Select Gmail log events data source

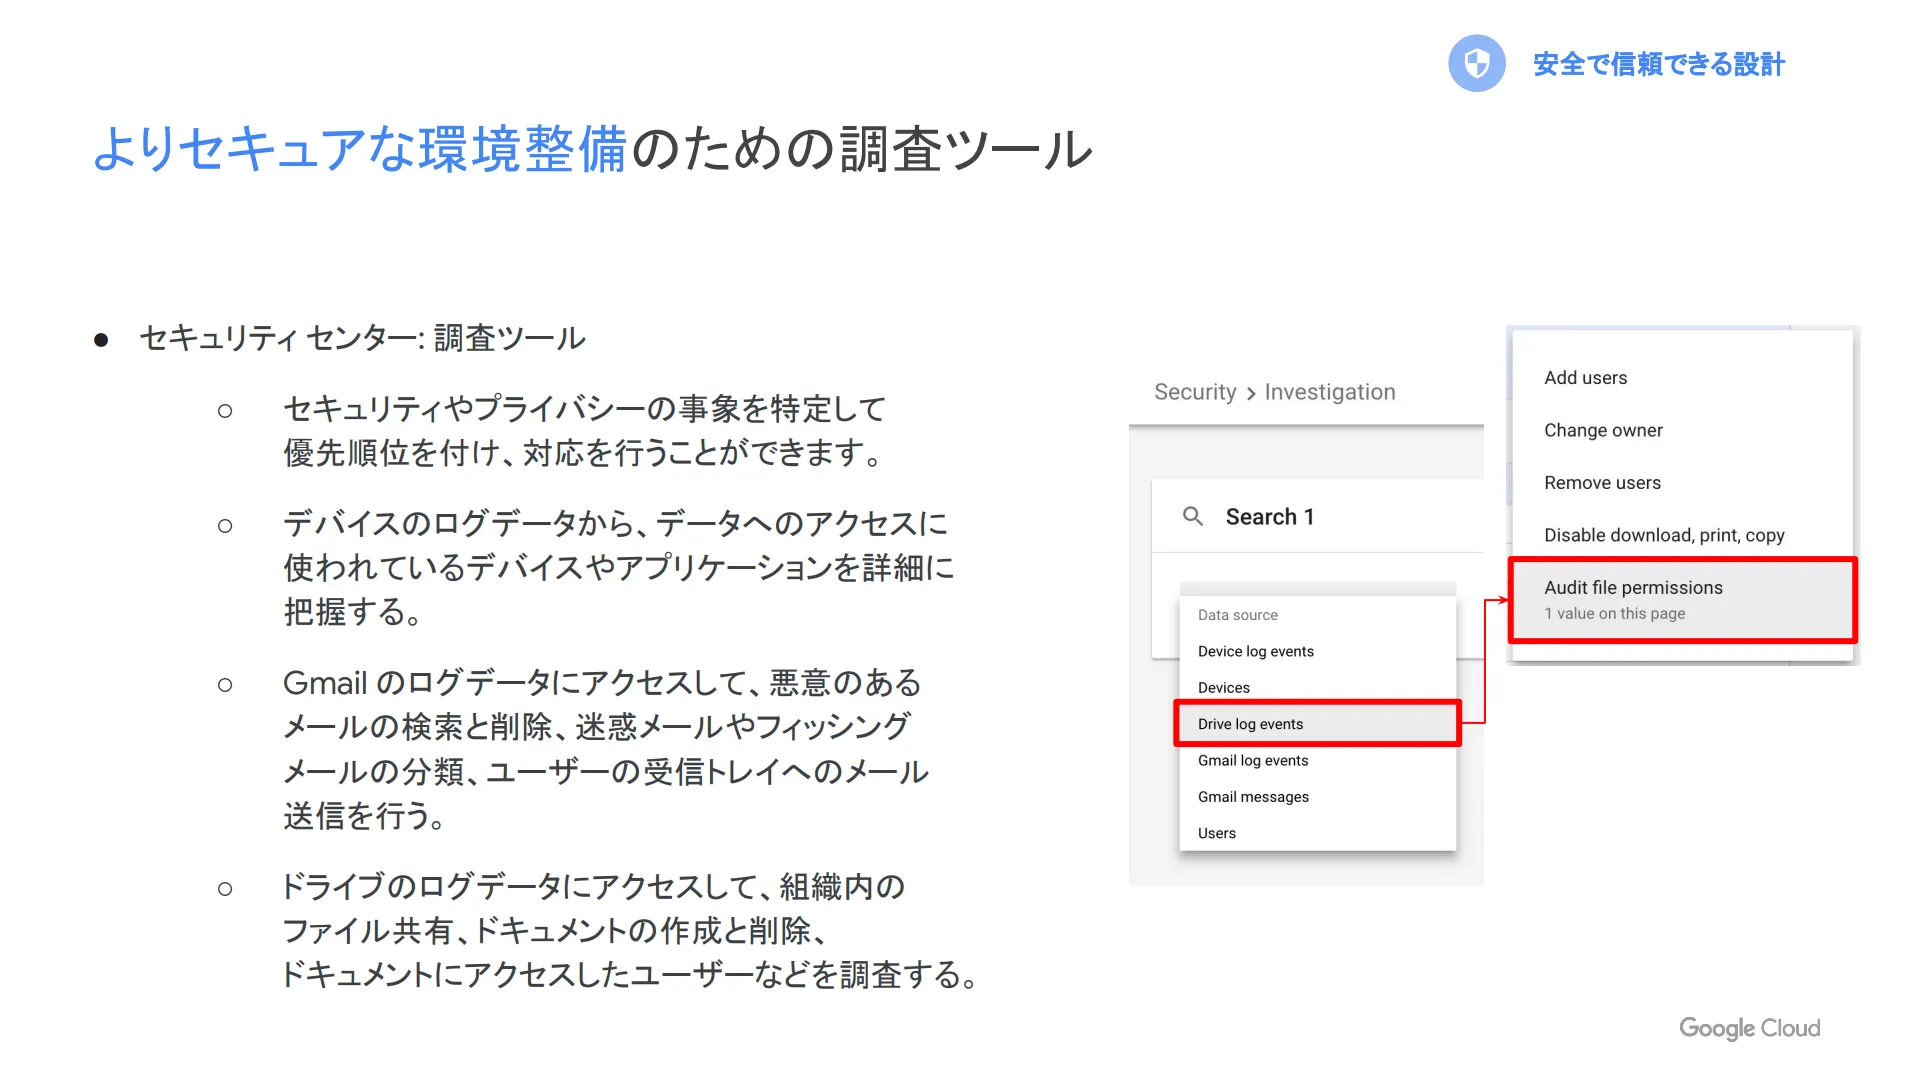coord(1317,760)
